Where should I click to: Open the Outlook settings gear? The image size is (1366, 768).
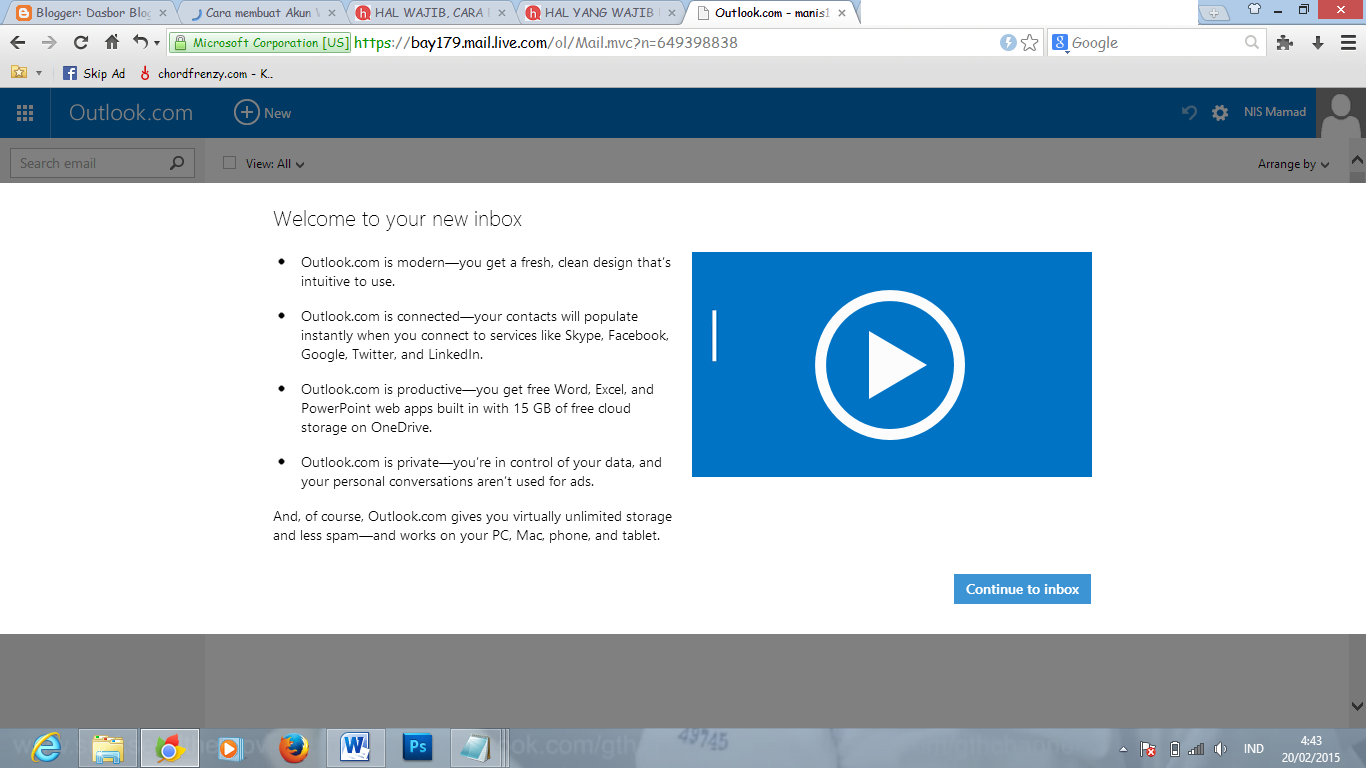tap(1220, 113)
